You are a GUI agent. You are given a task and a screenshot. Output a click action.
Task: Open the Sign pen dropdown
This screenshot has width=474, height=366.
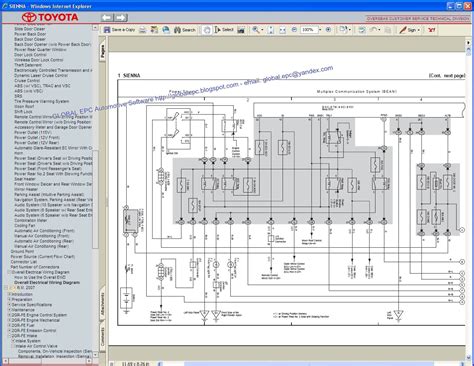pyautogui.click(x=410, y=30)
